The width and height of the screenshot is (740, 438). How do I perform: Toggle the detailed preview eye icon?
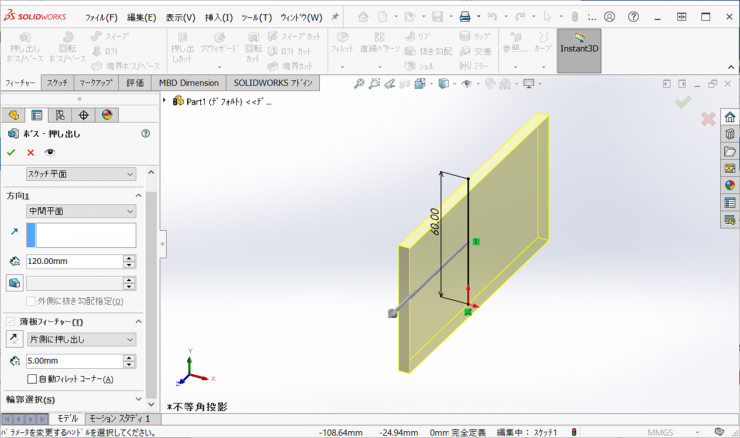pos(50,152)
